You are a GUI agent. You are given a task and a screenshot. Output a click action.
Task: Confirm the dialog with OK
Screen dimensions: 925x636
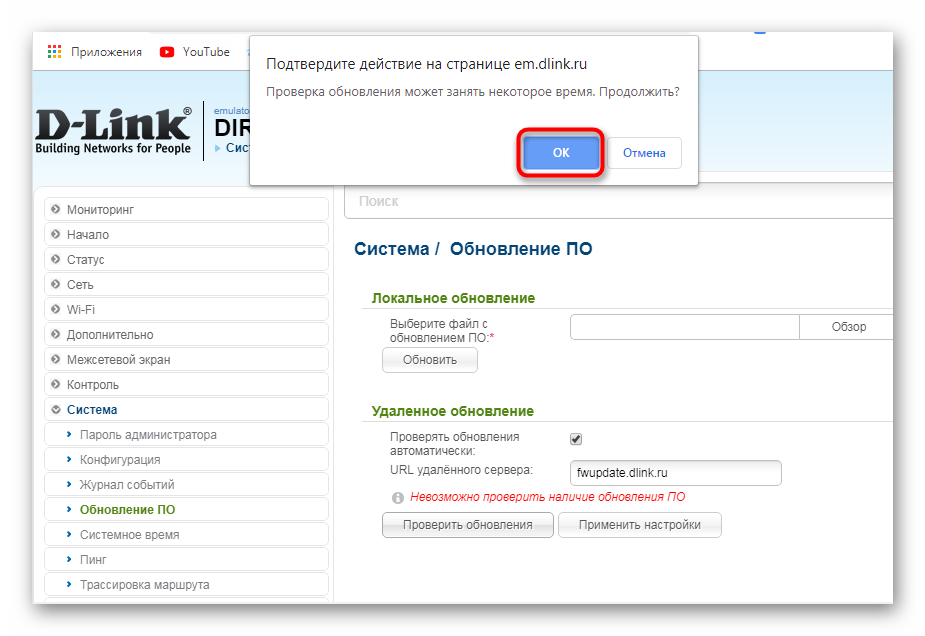click(x=560, y=153)
